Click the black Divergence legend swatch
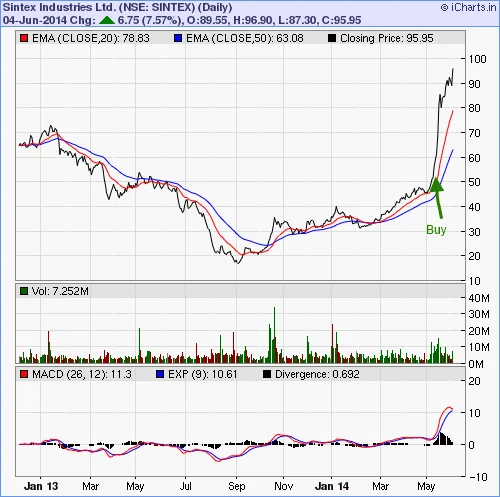Image resolution: width=500 pixels, height=497 pixels. point(267,374)
